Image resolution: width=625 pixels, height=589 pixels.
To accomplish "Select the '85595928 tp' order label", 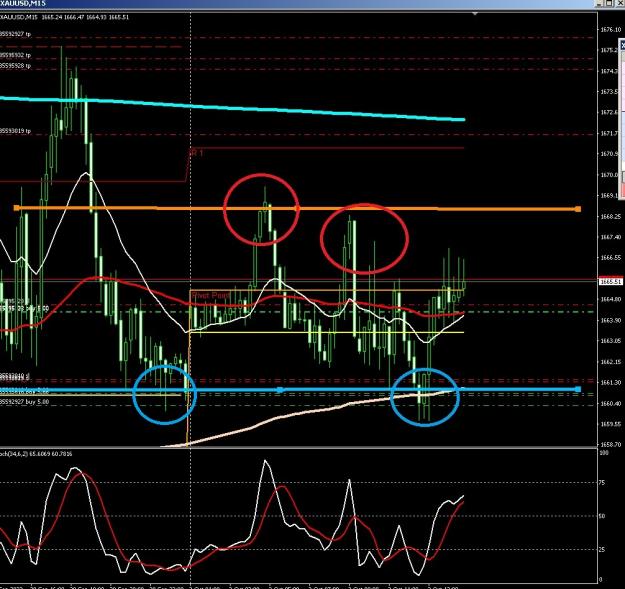I will (15, 65).
